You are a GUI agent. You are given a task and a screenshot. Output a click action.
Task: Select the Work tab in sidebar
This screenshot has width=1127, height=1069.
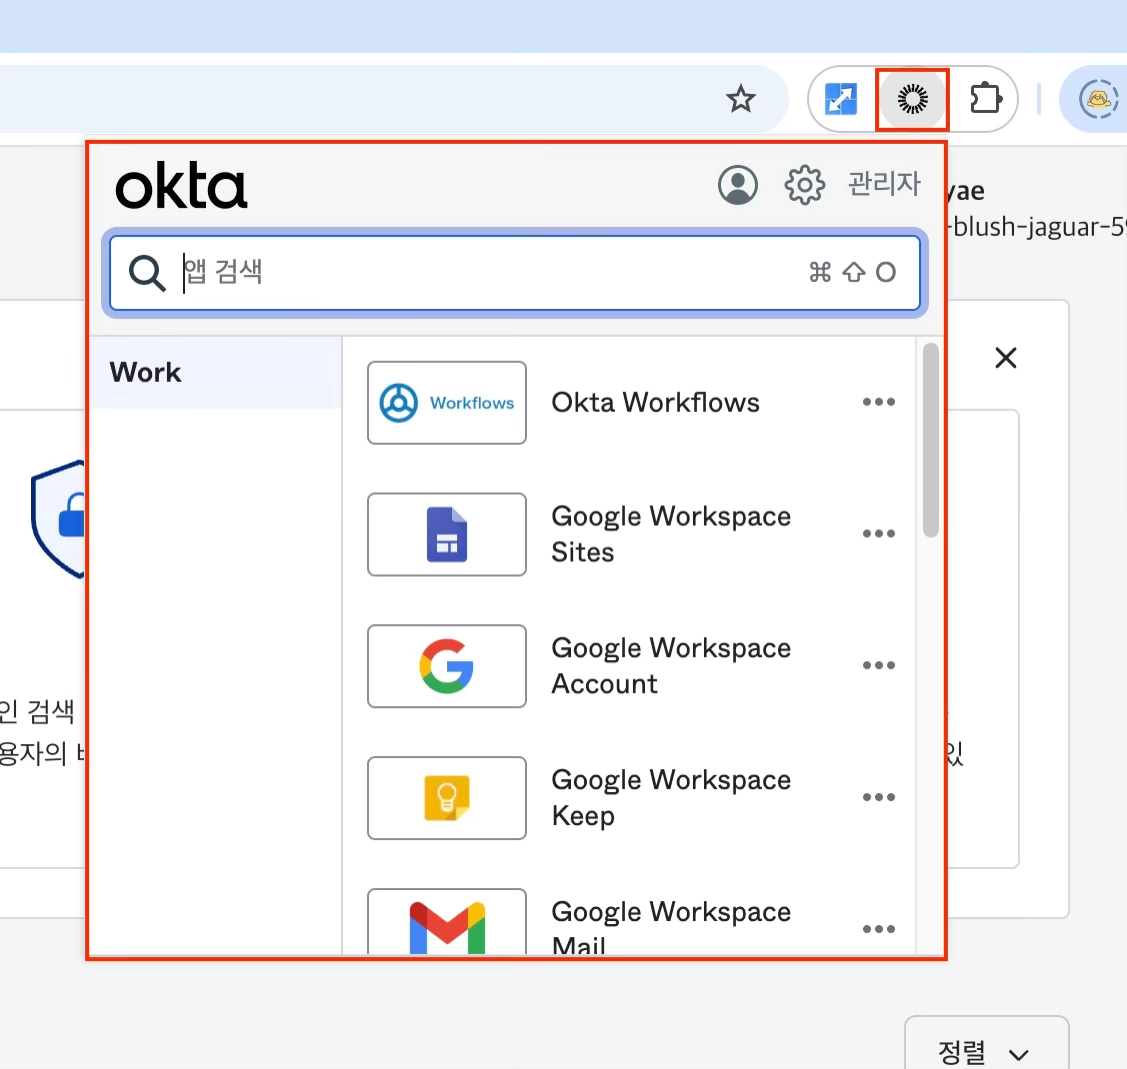pos(215,372)
